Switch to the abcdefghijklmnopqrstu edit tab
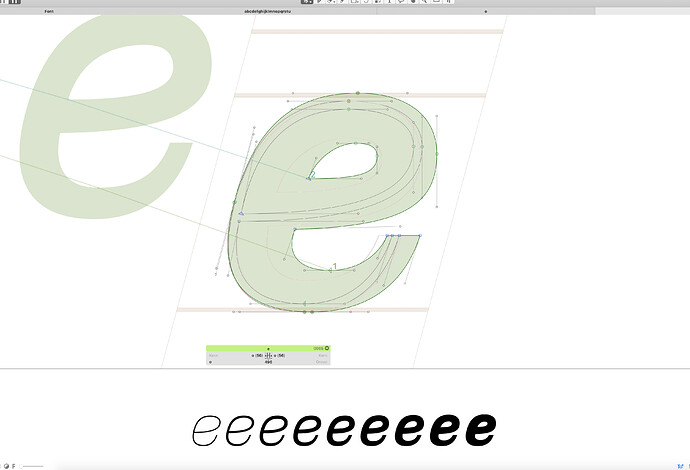 pos(268,11)
